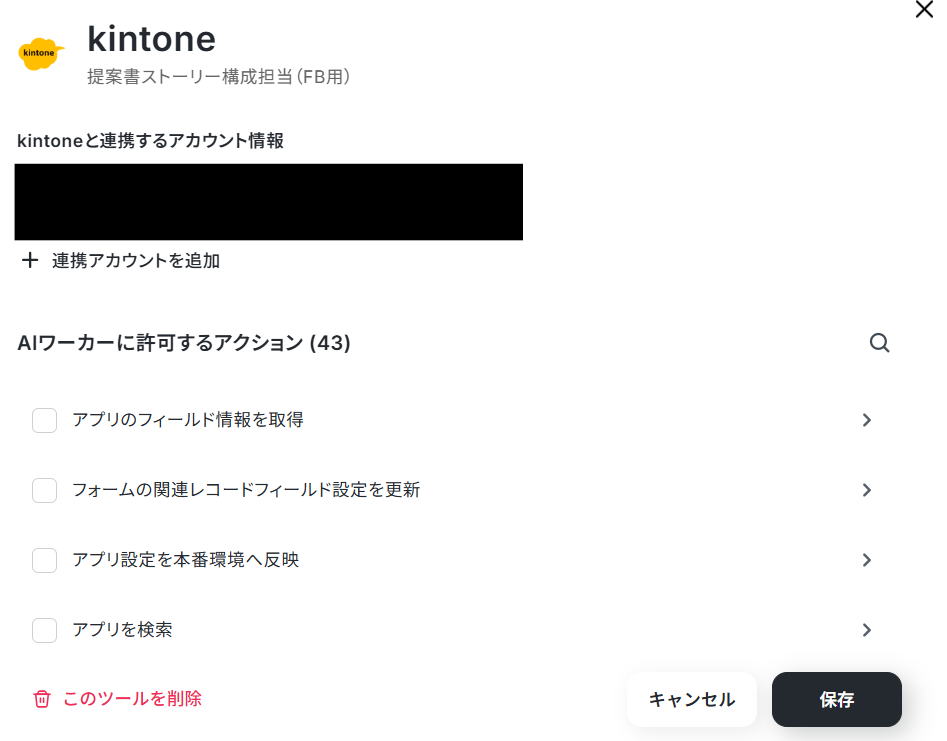Enable フォームの関連レコードフィールド設定を更新 checkbox
This screenshot has width=947, height=741.
[x=45, y=490]
